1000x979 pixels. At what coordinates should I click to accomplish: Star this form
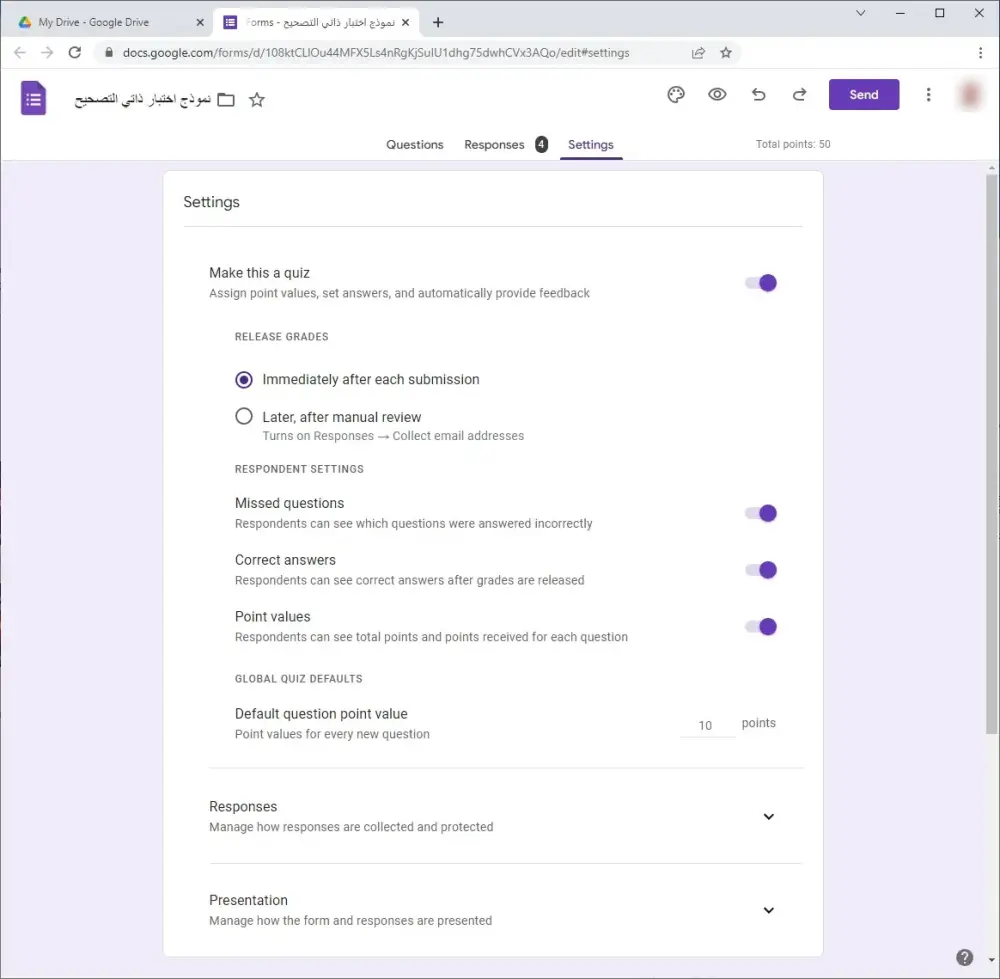256,99
